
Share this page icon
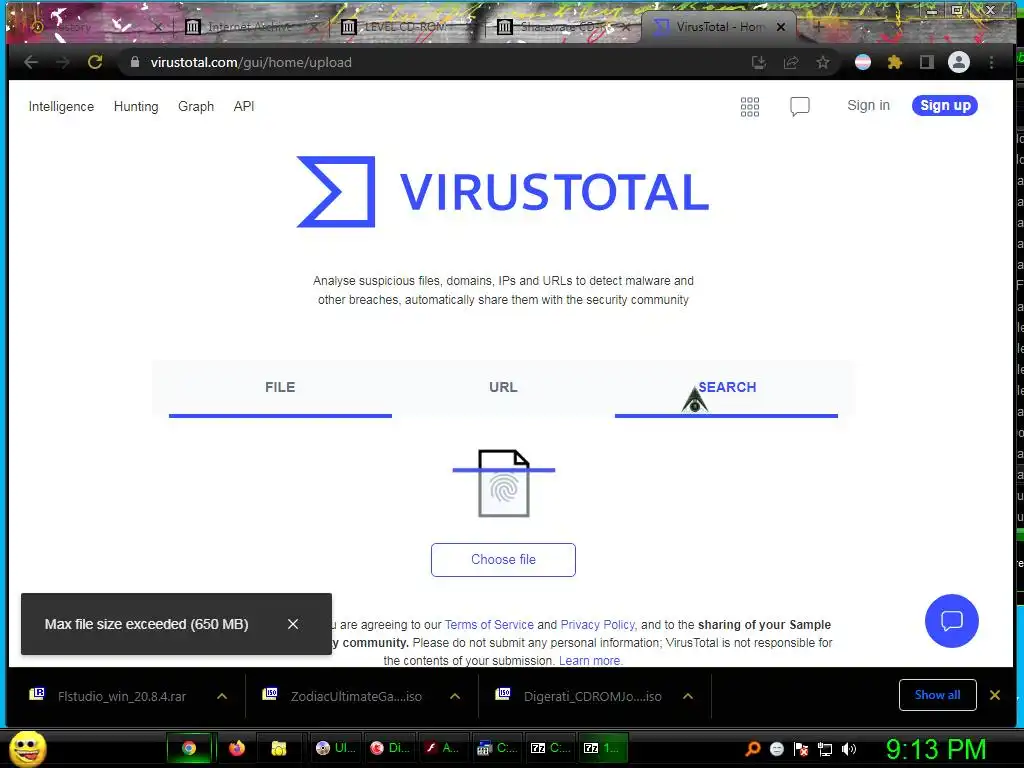click(791, 62)
